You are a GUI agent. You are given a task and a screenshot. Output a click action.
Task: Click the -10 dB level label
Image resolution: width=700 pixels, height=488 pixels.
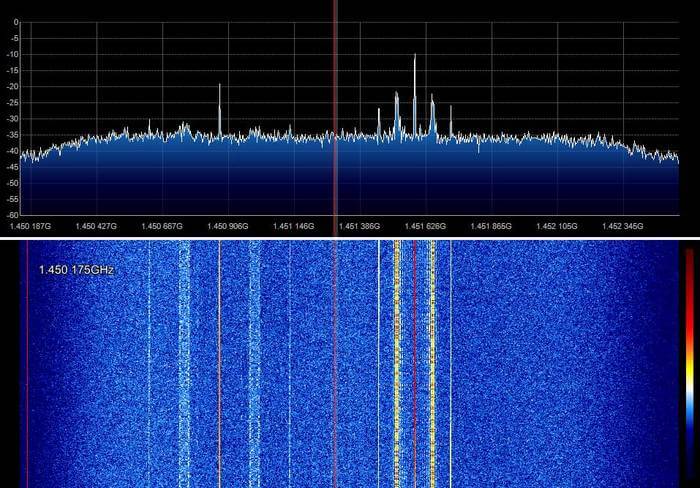click(13, 54)
